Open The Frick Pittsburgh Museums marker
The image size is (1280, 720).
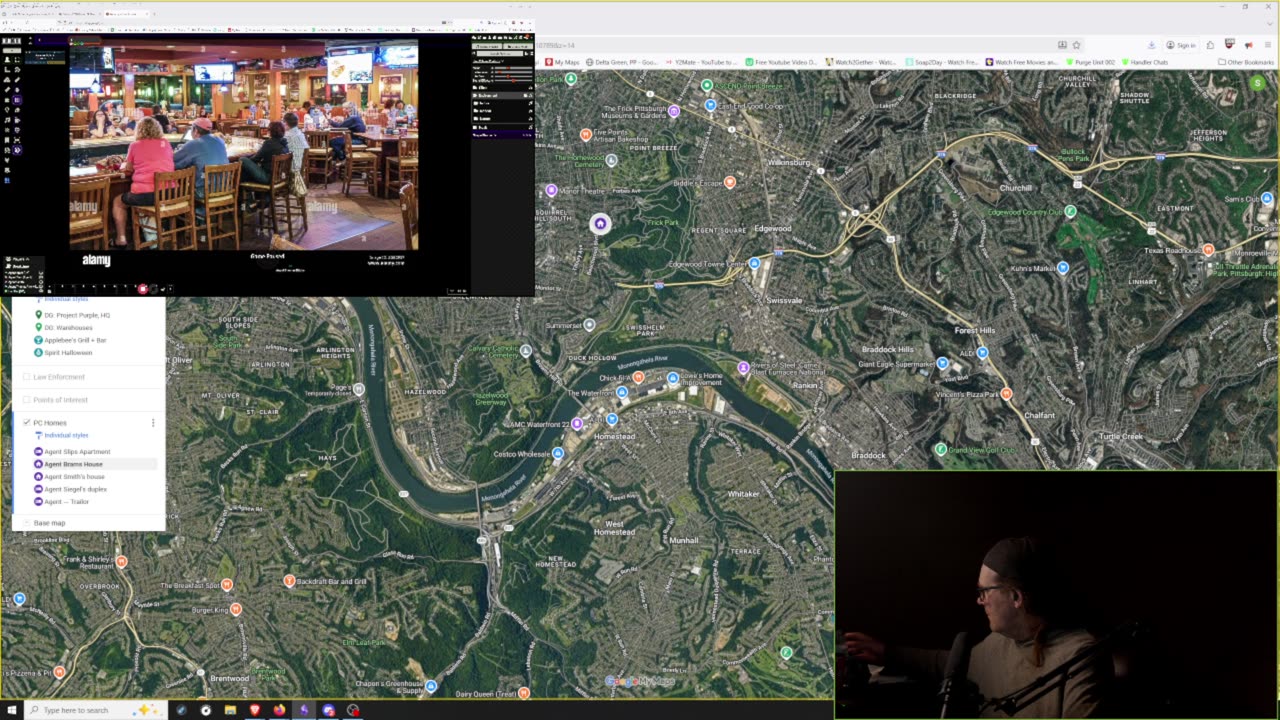(x=674, y=111)
